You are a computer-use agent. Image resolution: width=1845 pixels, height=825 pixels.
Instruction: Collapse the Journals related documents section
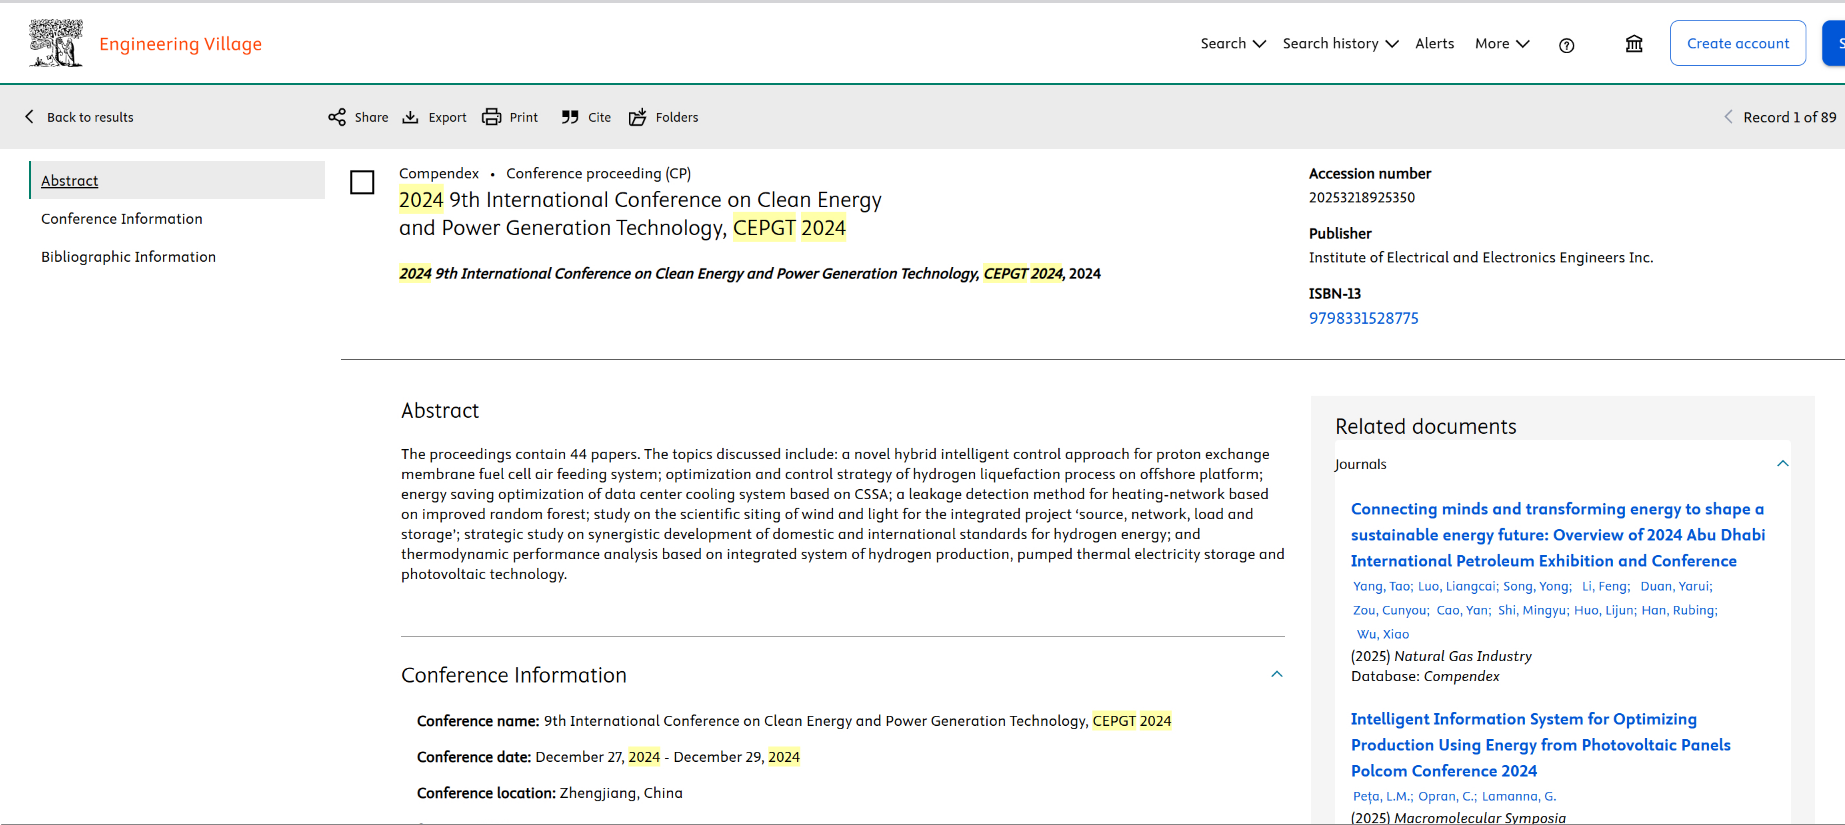click(x=1783, y=464)
